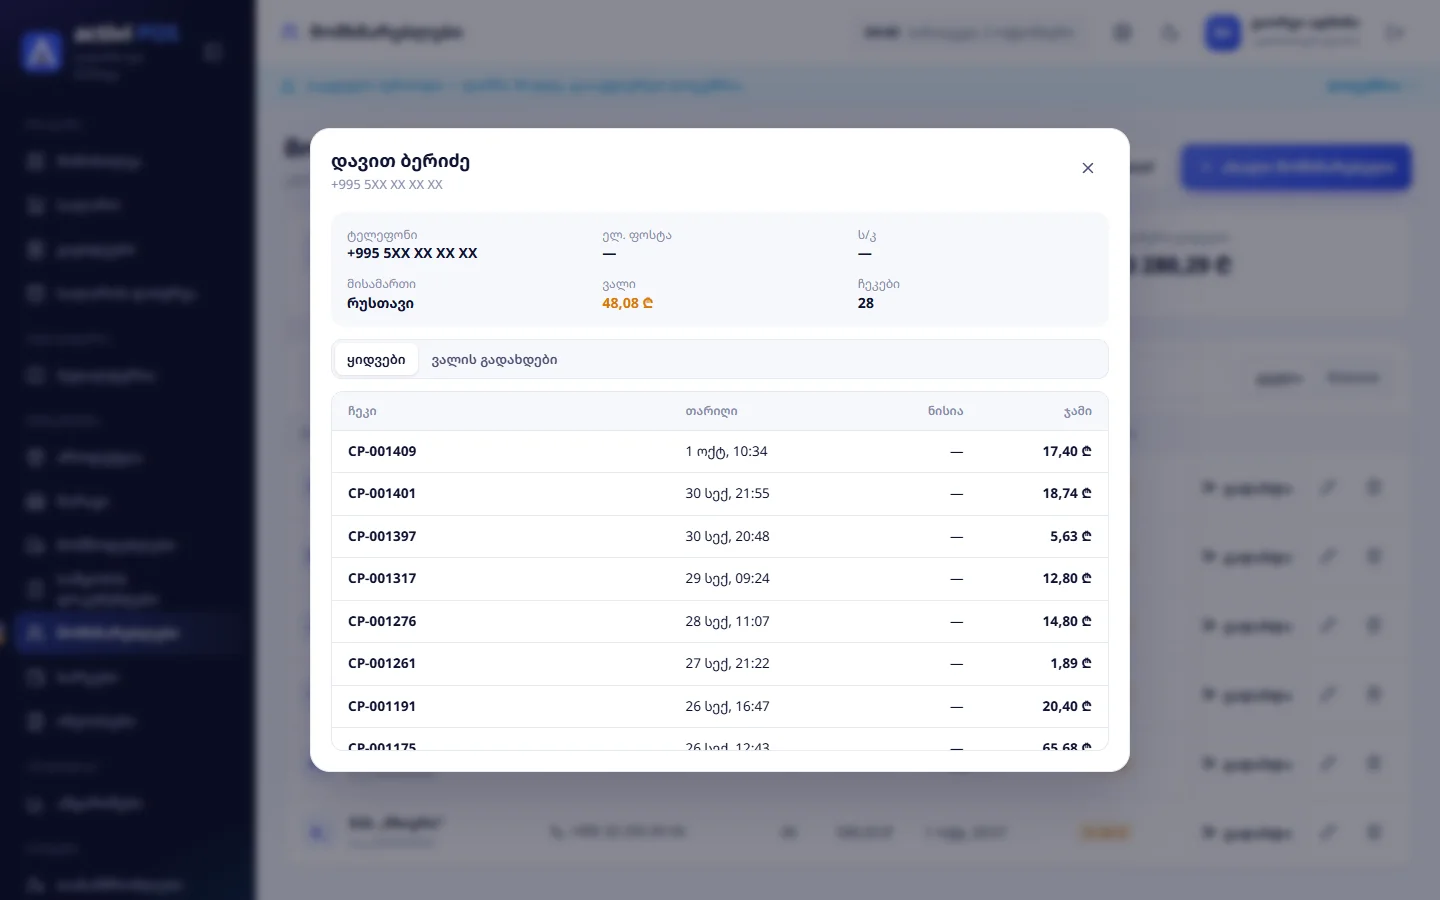
Task: Select receipt CP-001409
Action: [382, 451]
